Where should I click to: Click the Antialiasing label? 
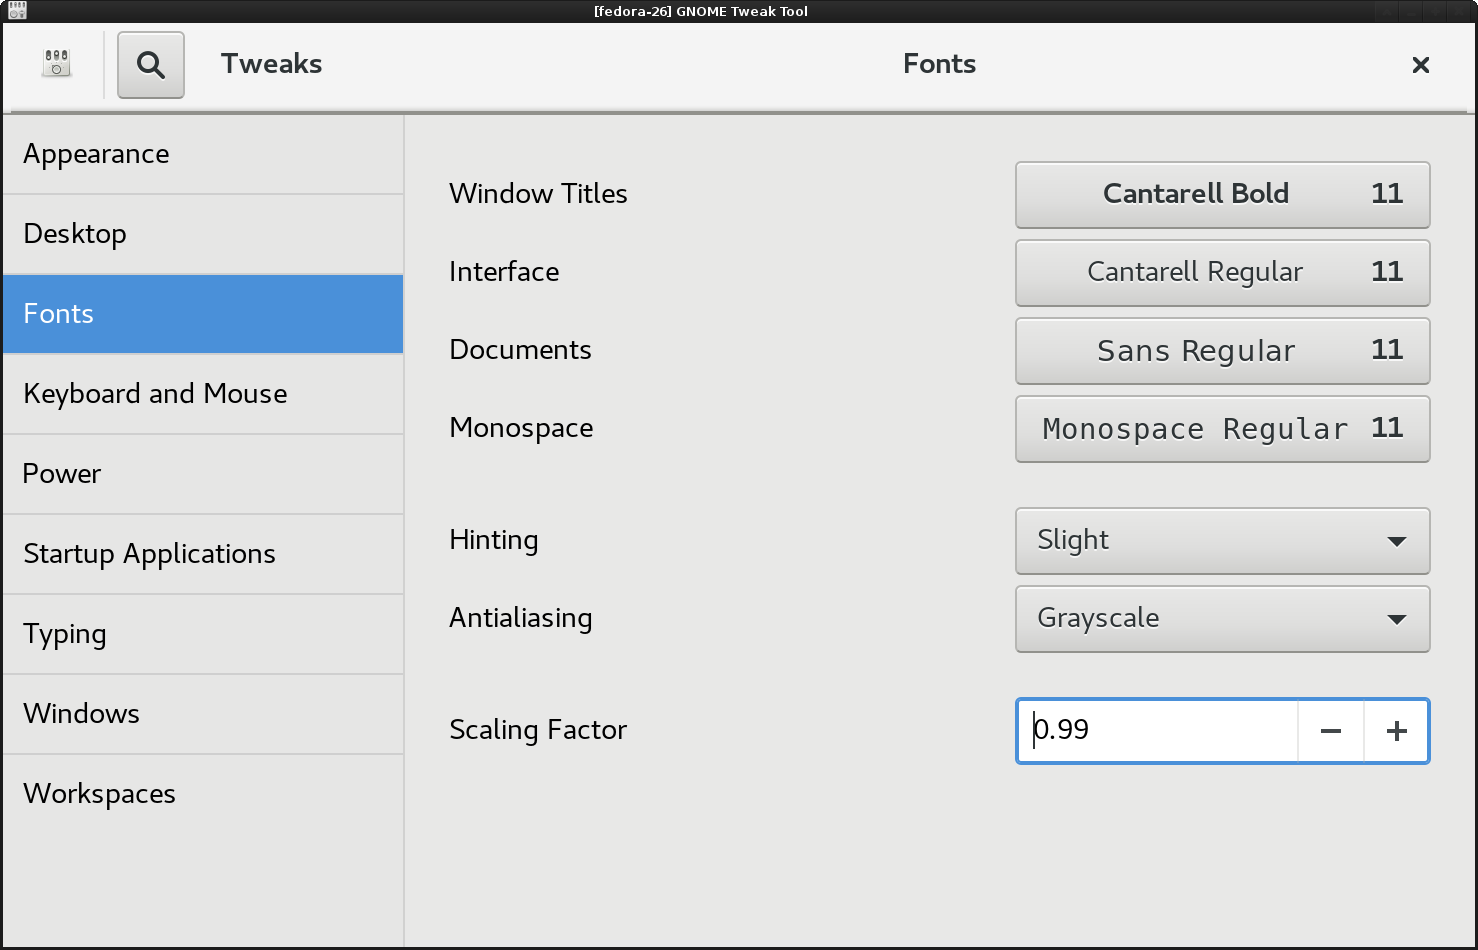[521, 618]
